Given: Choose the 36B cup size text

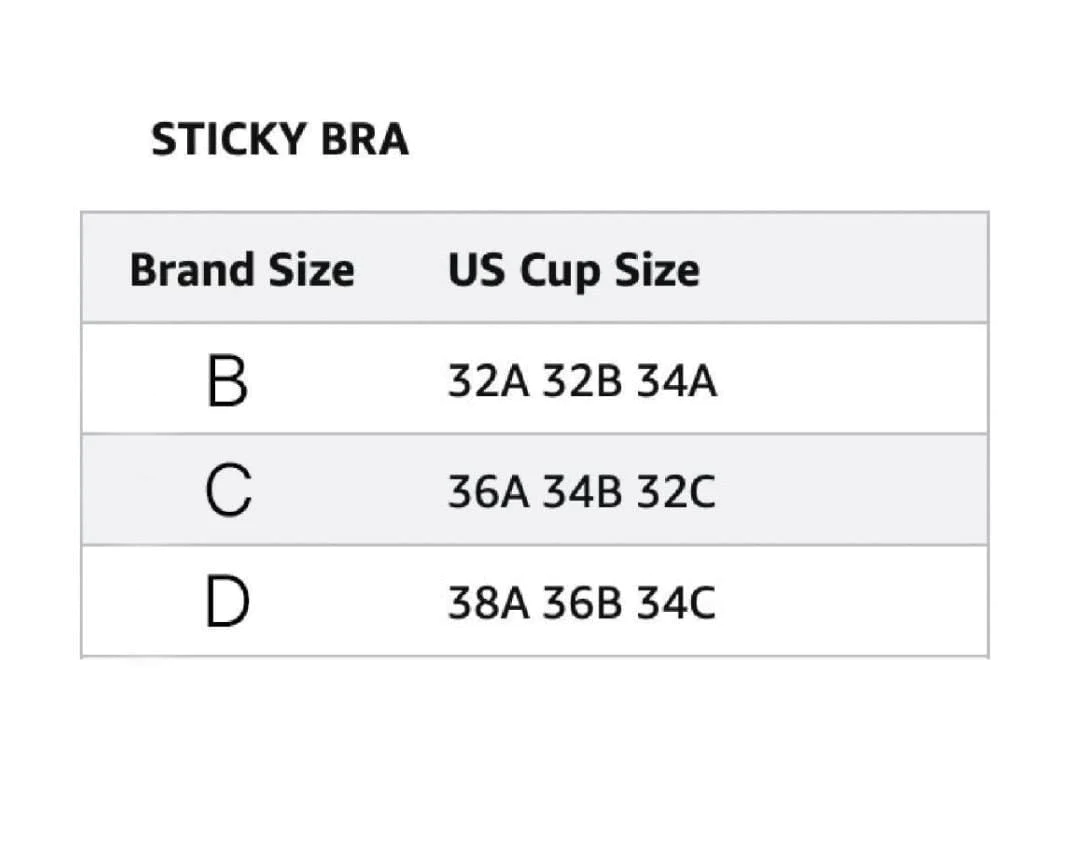Looking at the screenshot, I should [x=582, y=605].
